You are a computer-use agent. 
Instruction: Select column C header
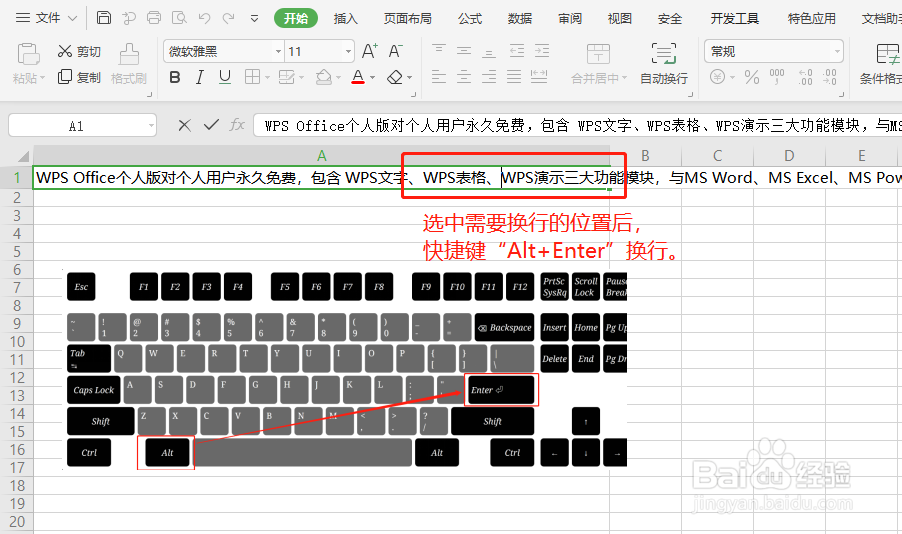coord(717,155)
